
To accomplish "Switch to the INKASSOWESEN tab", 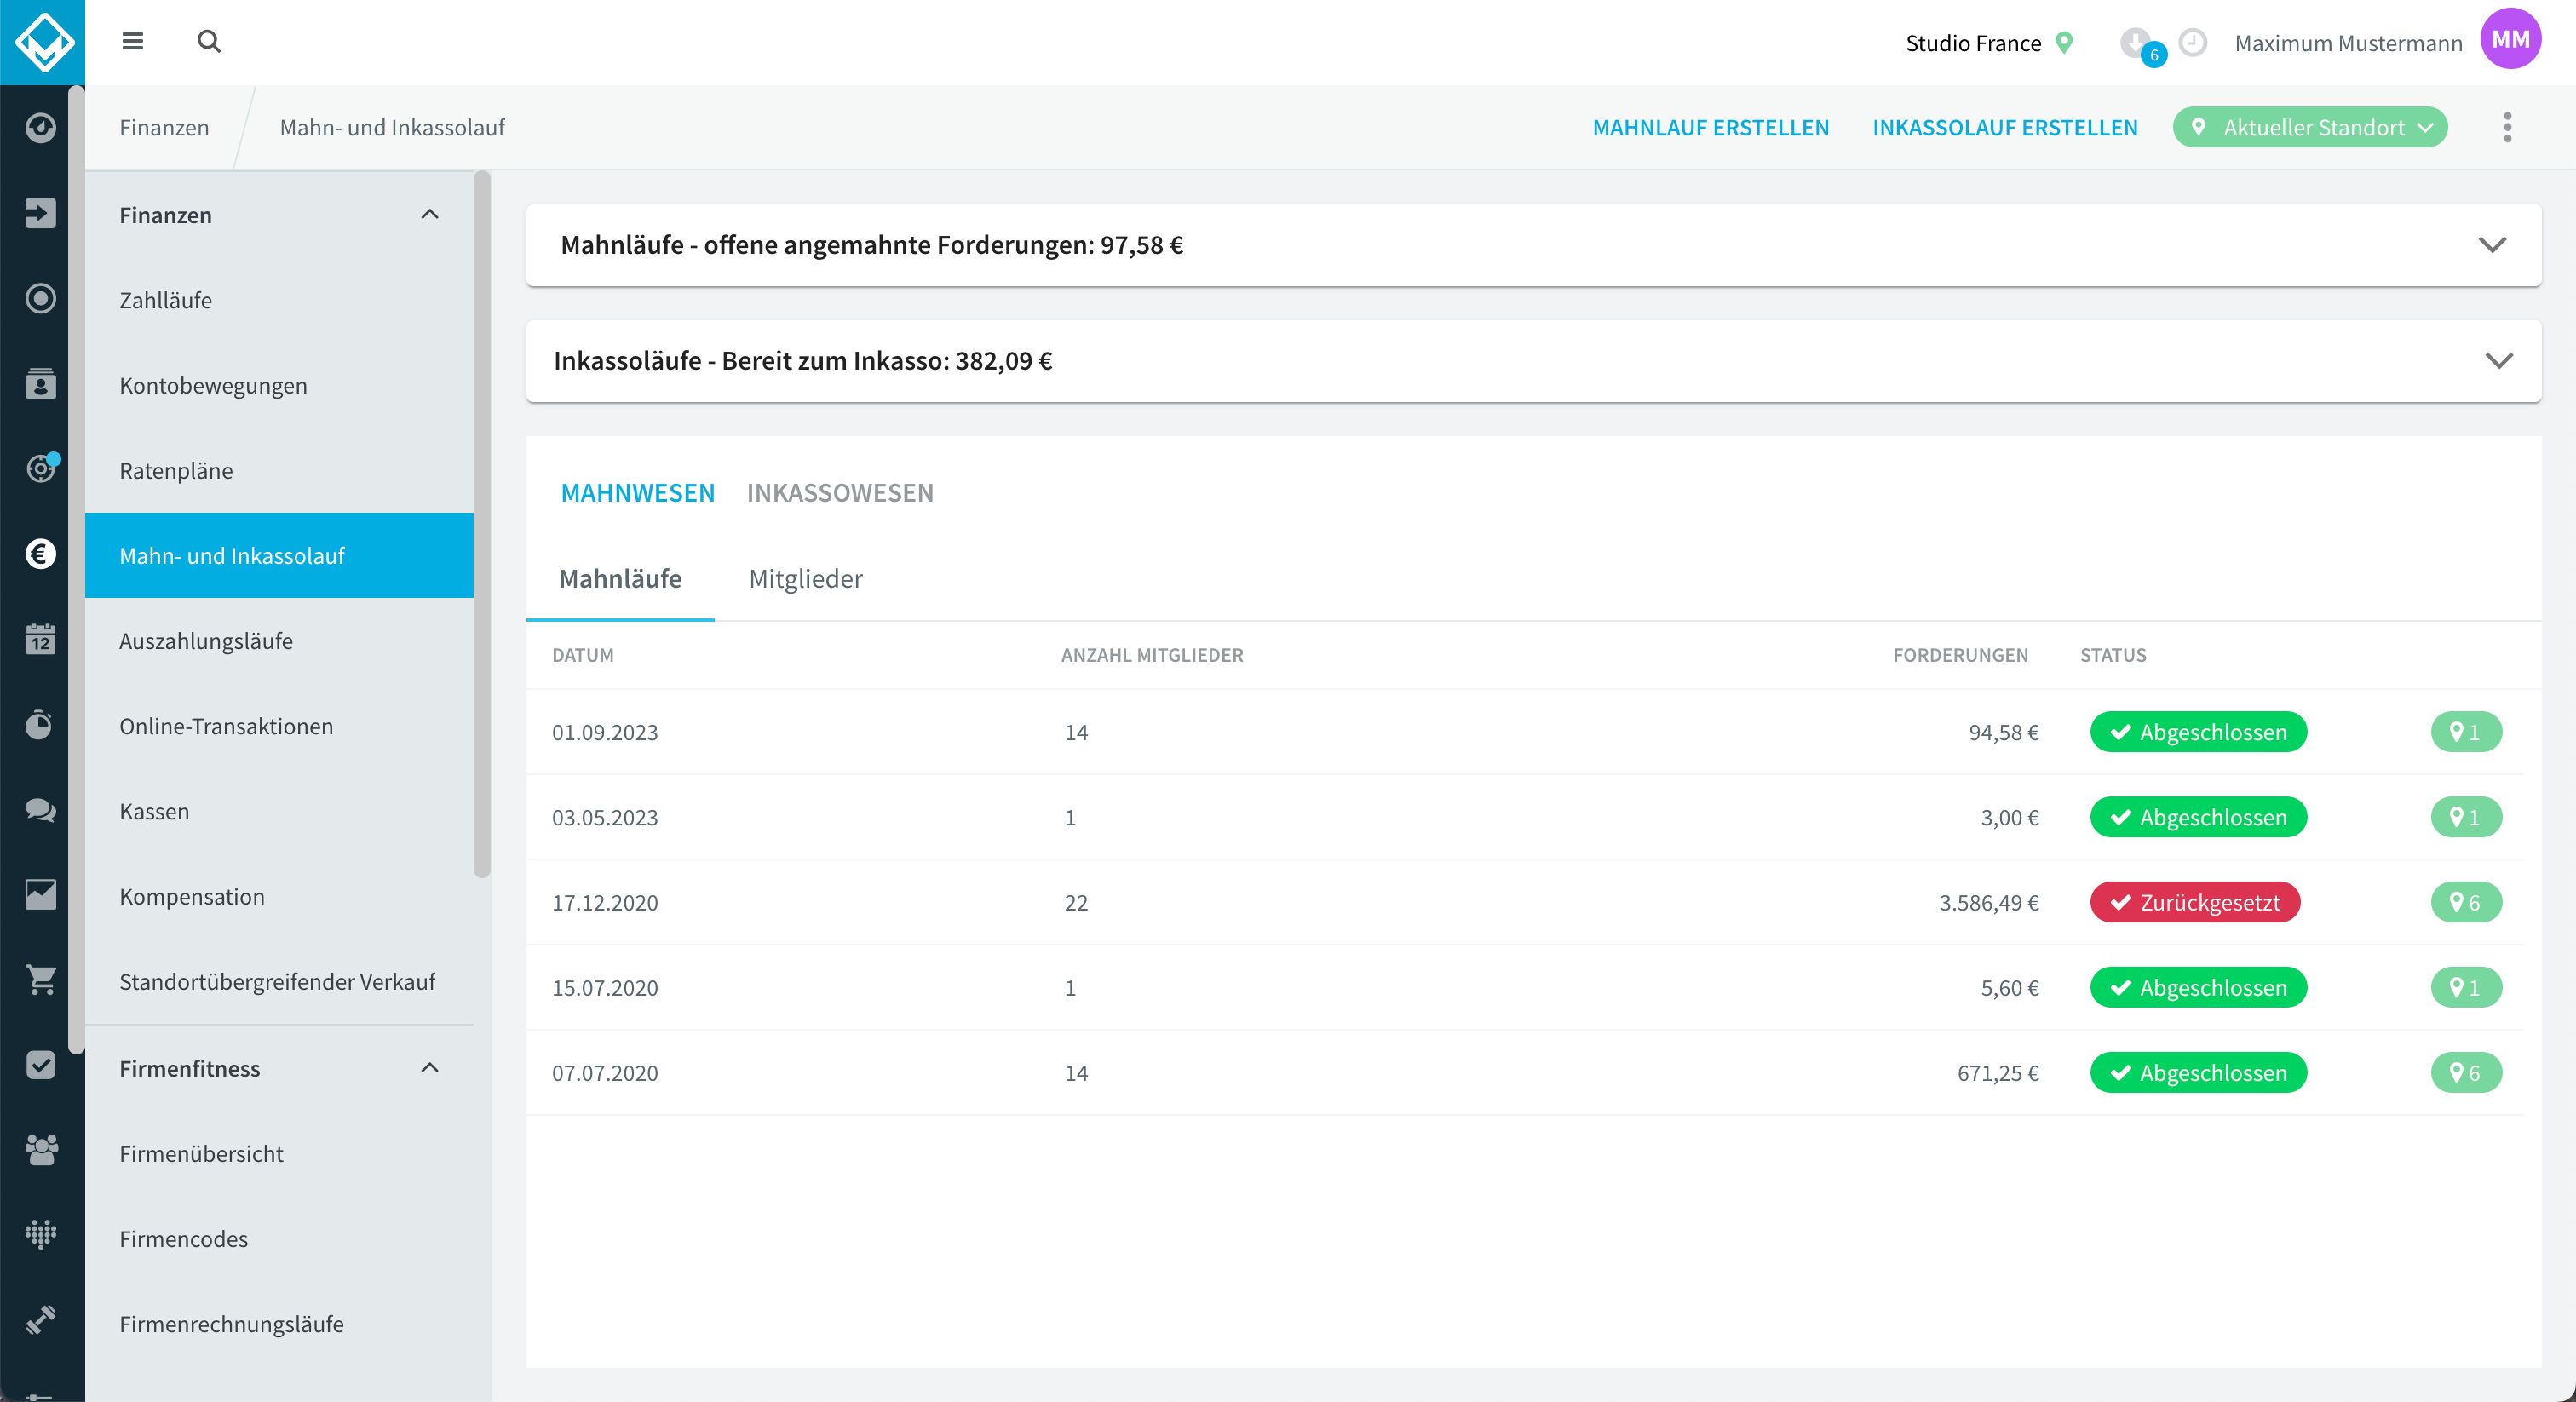I will tap(840, 493).
